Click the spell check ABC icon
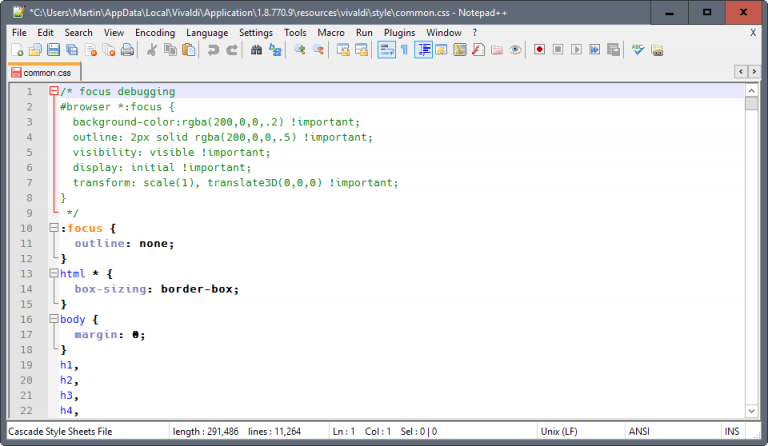Viewport: 768px width, 446px height. [x=638, y=49]
